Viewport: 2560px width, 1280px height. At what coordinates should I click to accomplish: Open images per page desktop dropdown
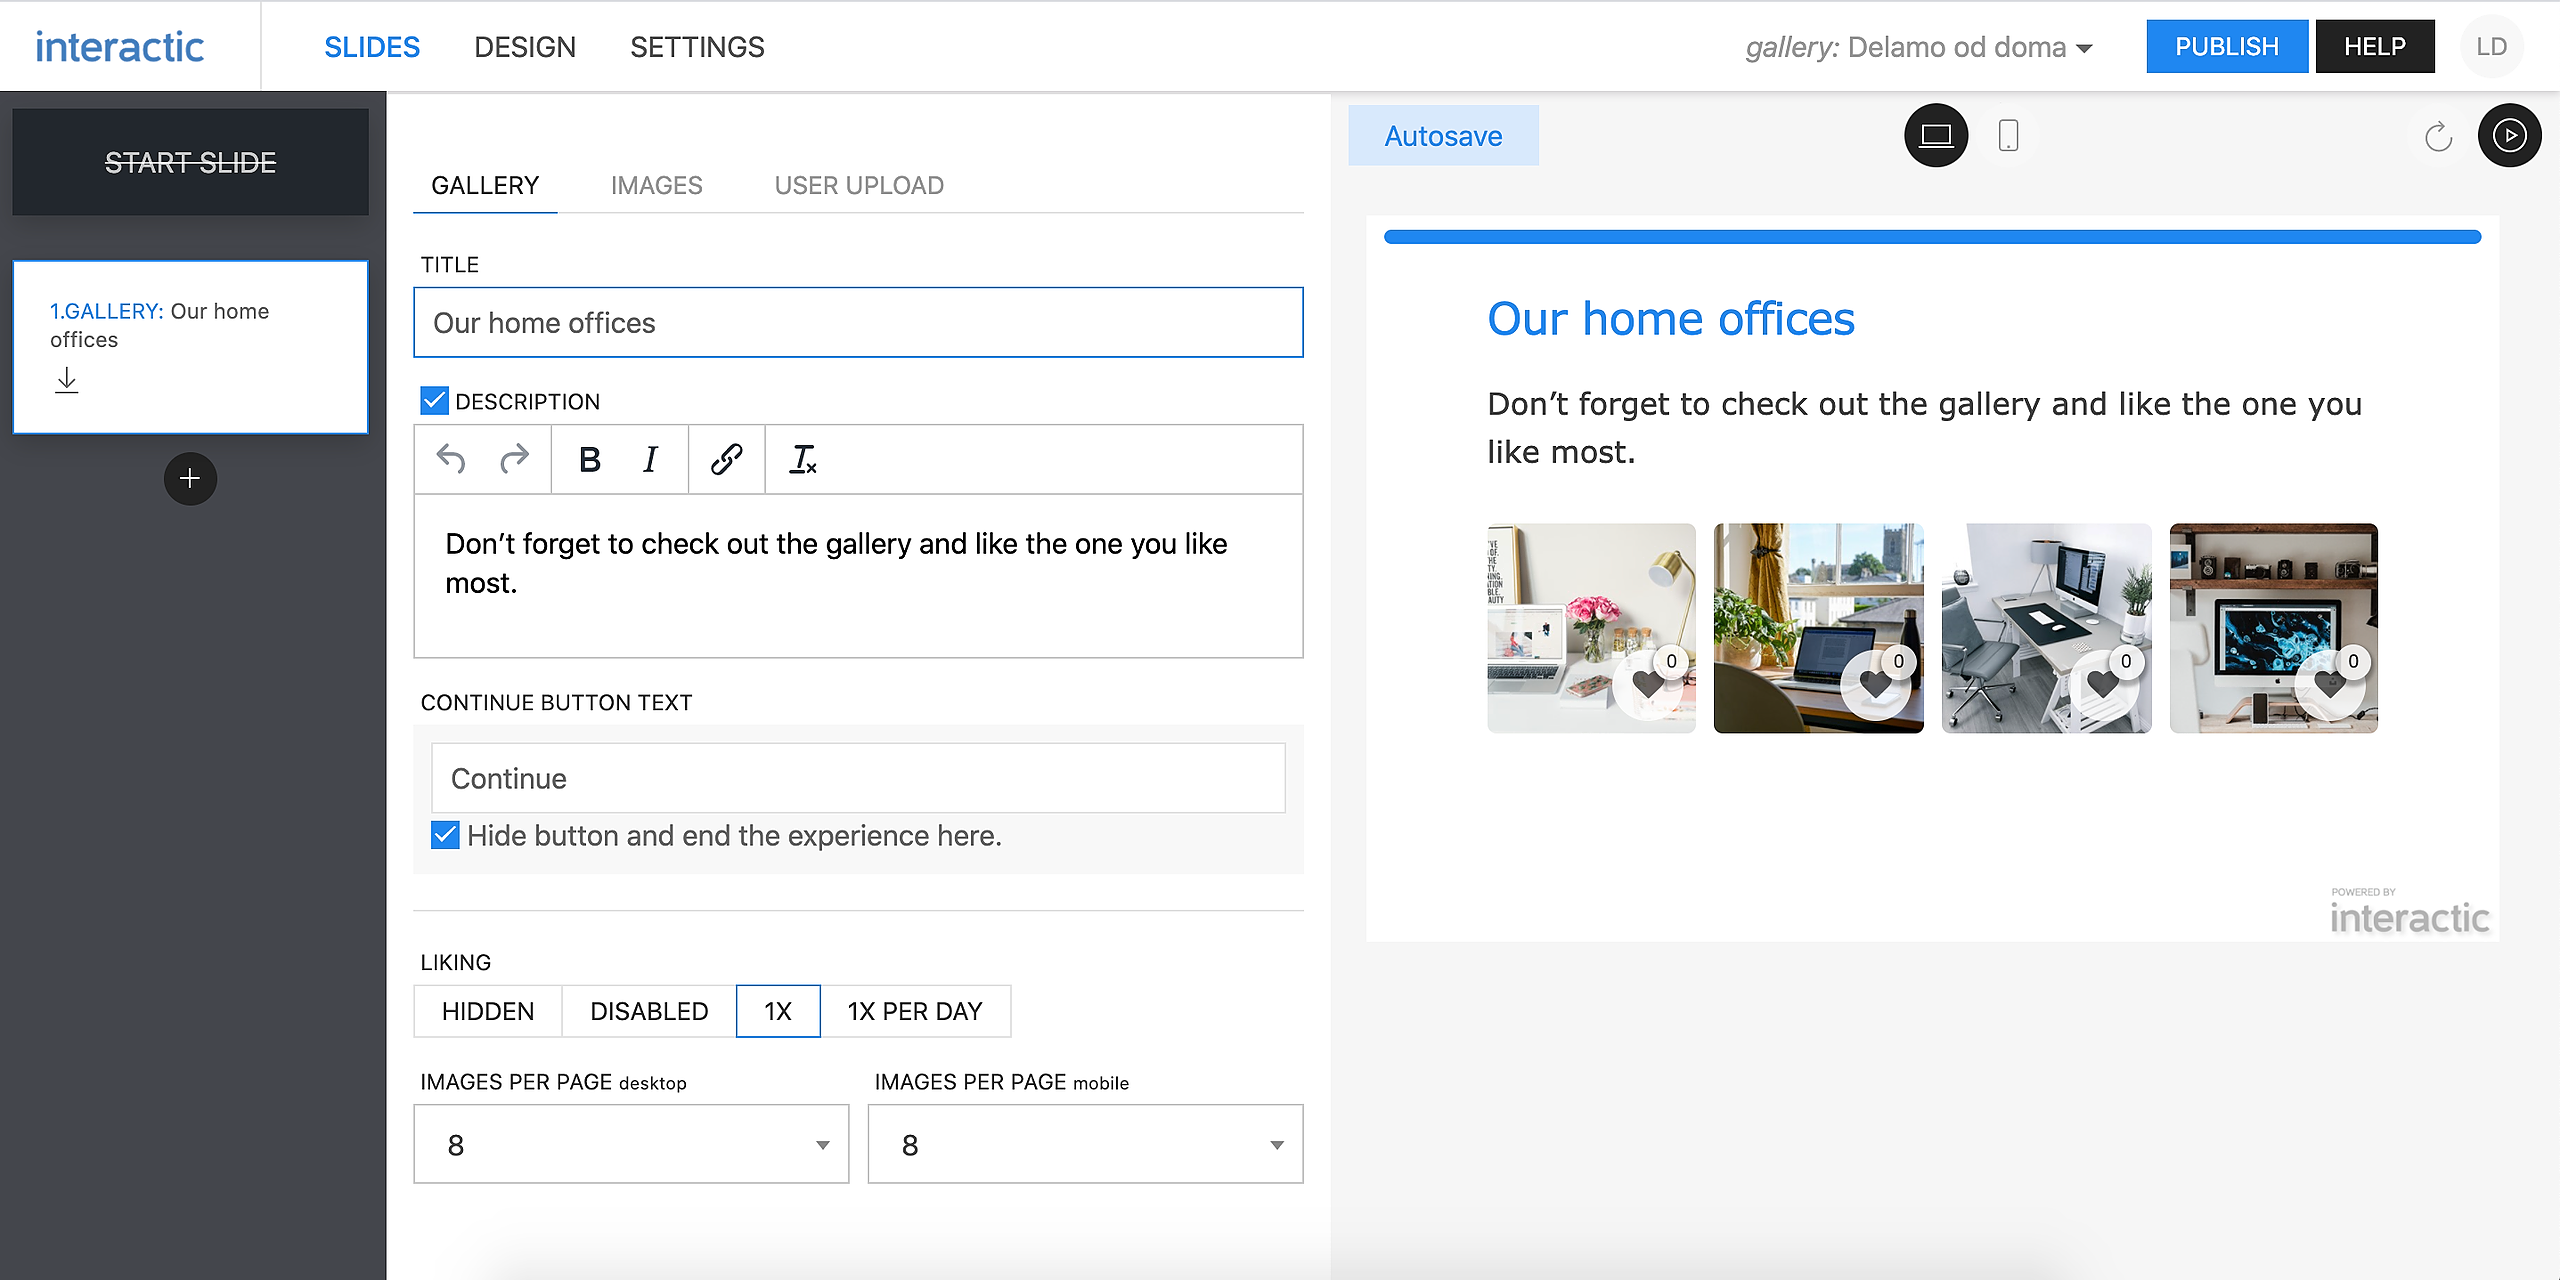[631, 1144]
